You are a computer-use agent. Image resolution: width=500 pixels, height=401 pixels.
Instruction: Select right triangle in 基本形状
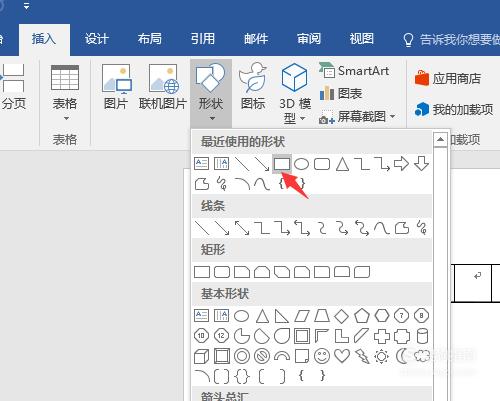tap(282, 316)
